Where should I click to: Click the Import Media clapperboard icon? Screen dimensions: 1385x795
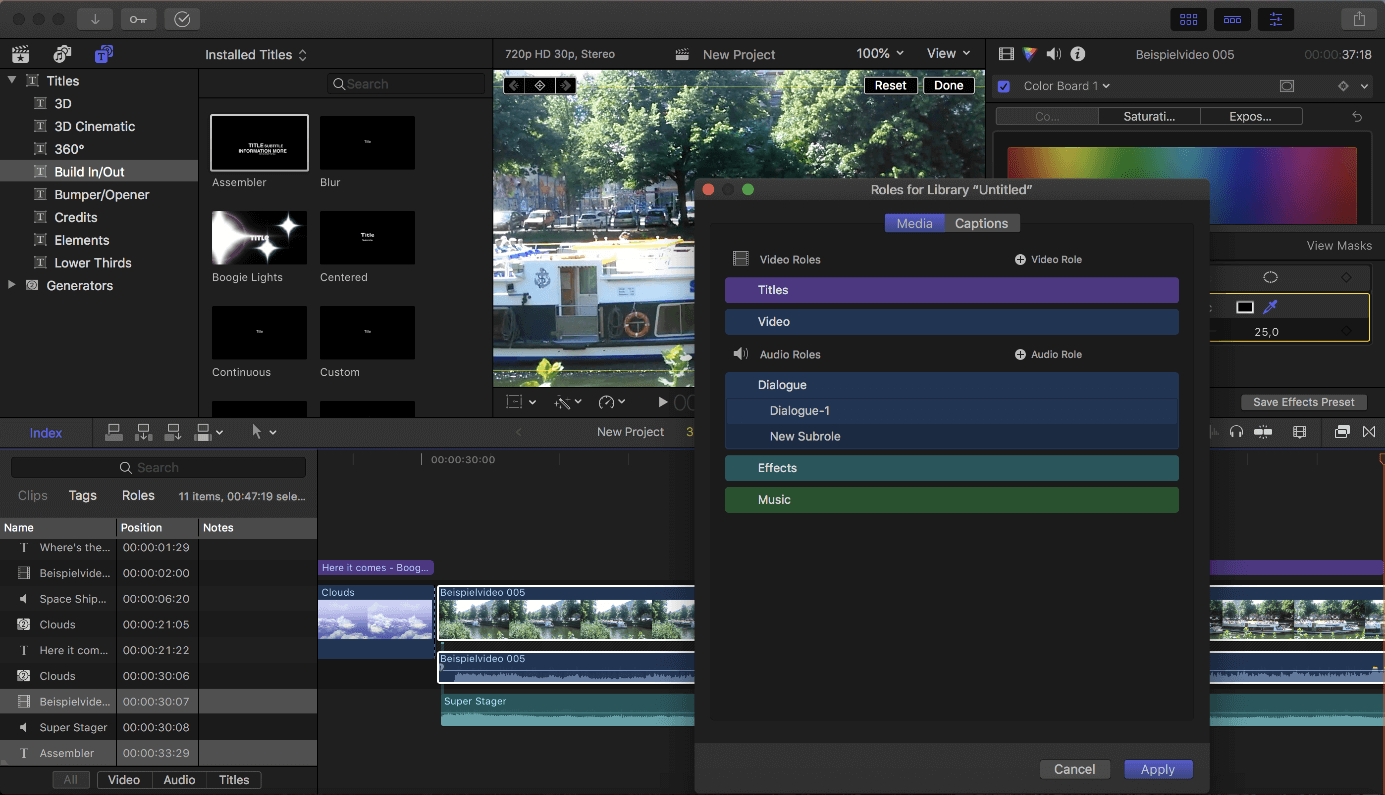pos(20,54)
